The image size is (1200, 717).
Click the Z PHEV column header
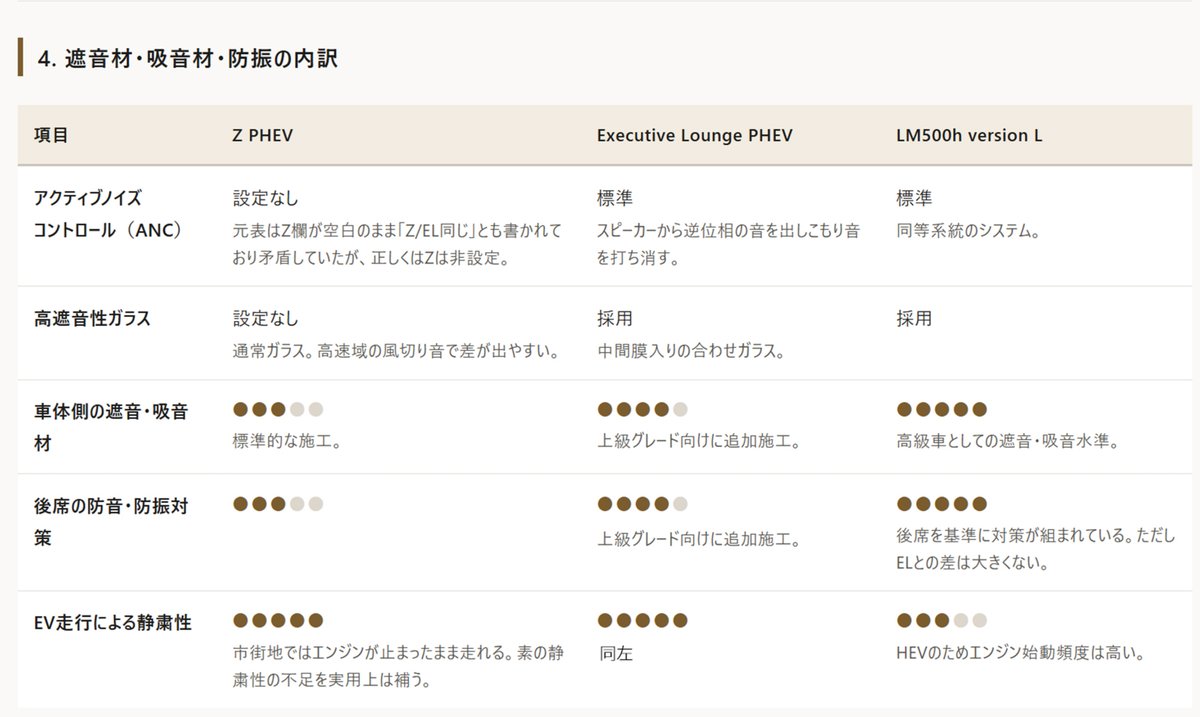tap(263, 135)
